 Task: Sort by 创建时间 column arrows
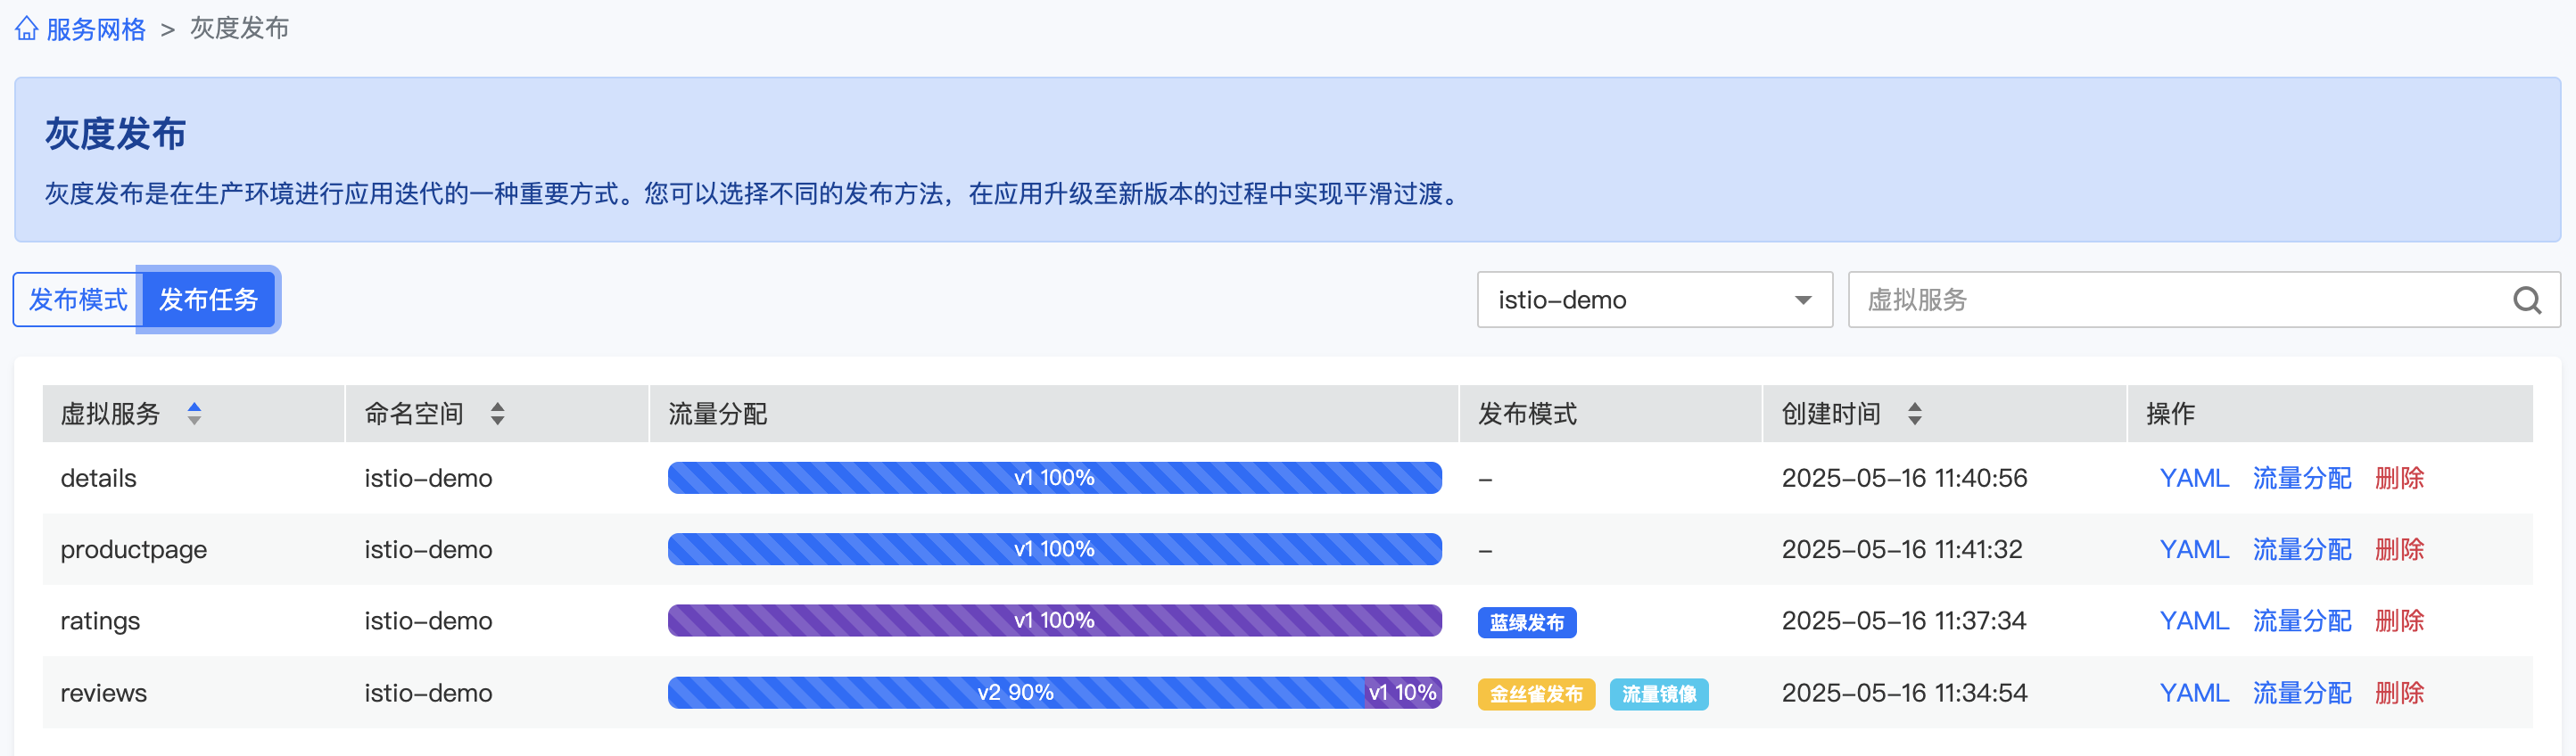(1914, 413)
